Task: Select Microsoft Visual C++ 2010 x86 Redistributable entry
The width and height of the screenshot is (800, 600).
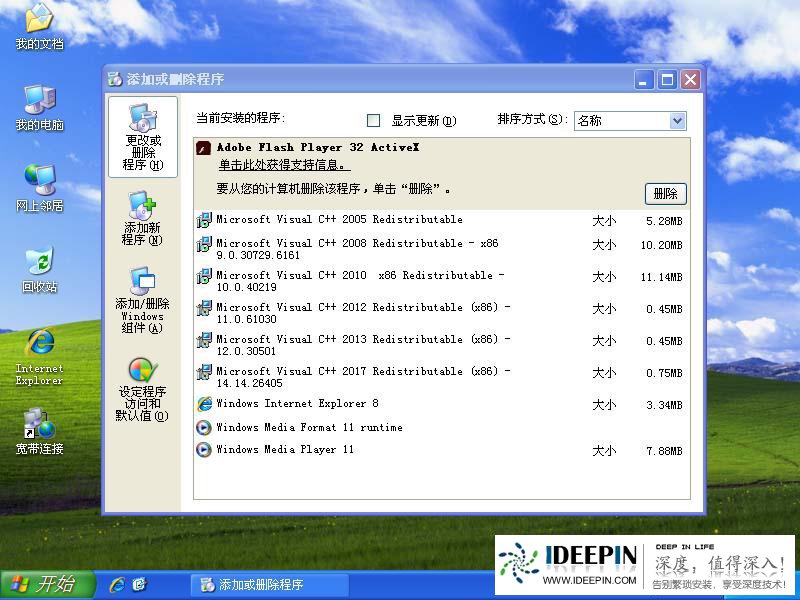Action: point(441,281)
